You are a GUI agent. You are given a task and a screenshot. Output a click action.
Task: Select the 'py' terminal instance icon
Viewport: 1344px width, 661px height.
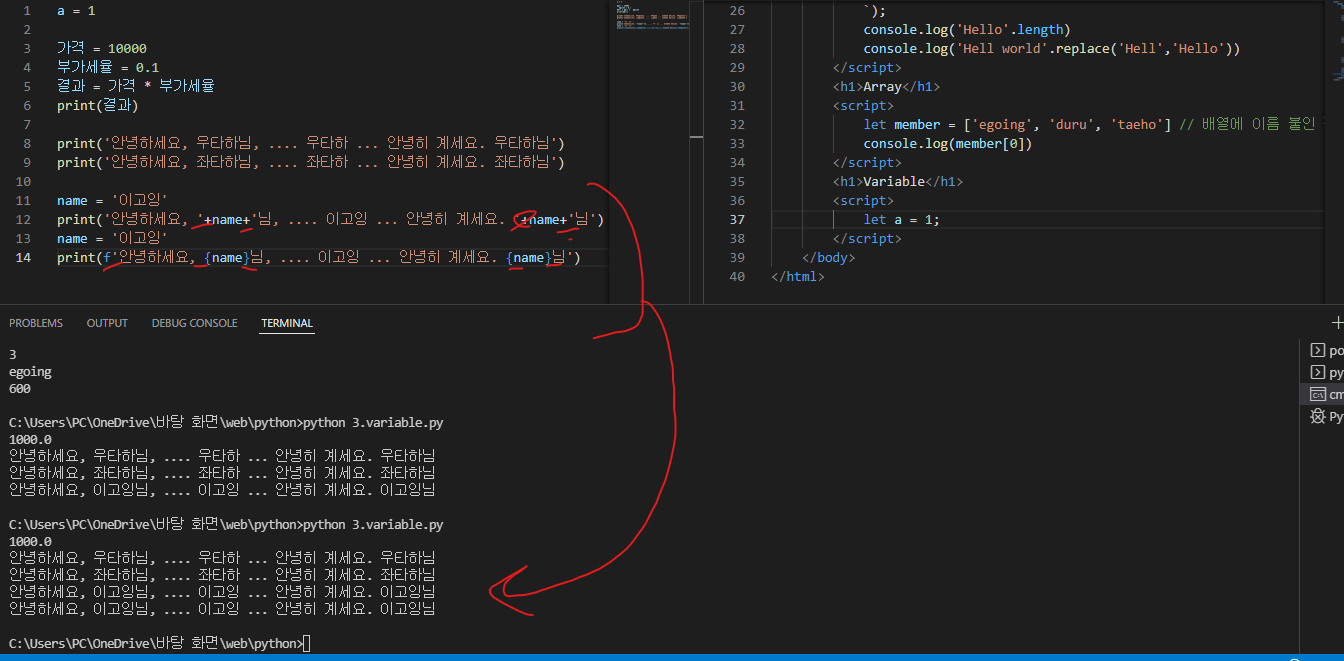pyautogui.click(x=1318, y=372)
